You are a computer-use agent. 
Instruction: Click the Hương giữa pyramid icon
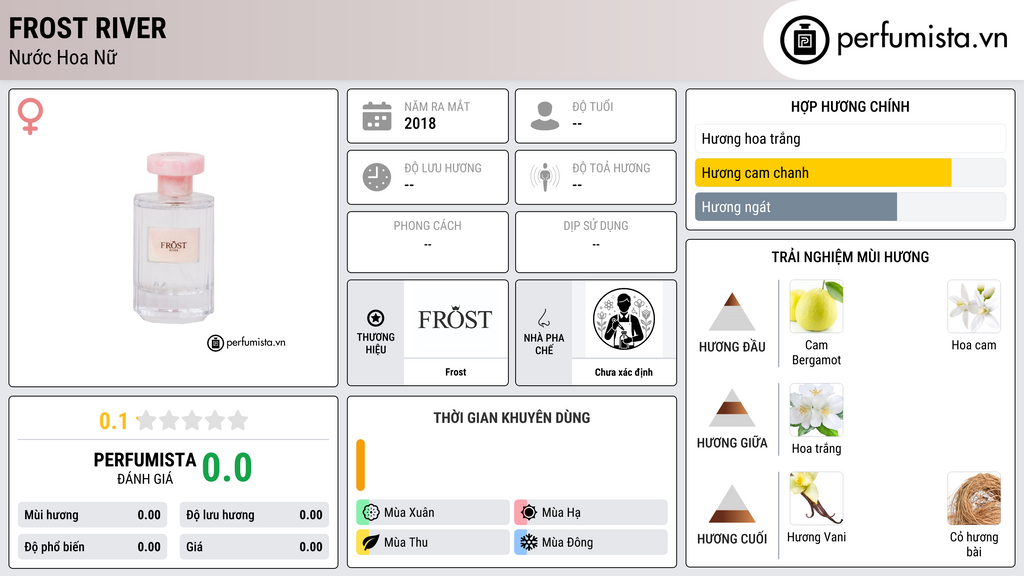732,408
